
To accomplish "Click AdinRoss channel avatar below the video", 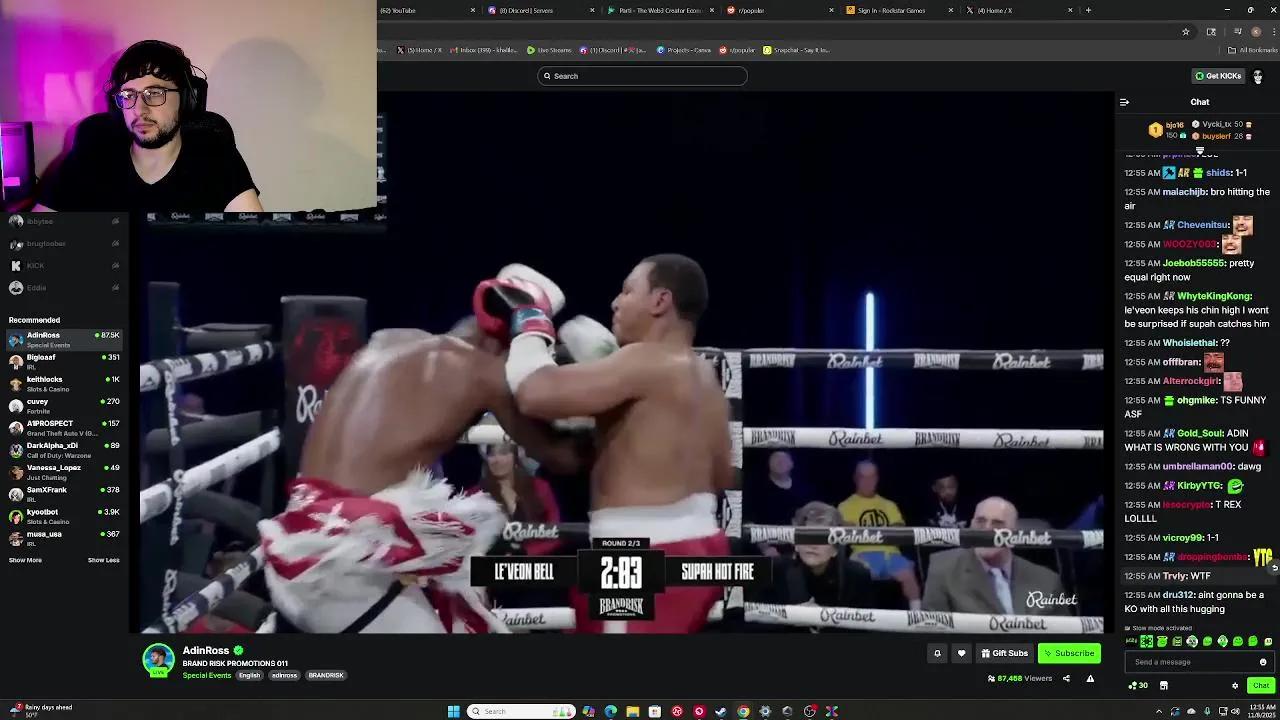I will click(x=158, y=660).
